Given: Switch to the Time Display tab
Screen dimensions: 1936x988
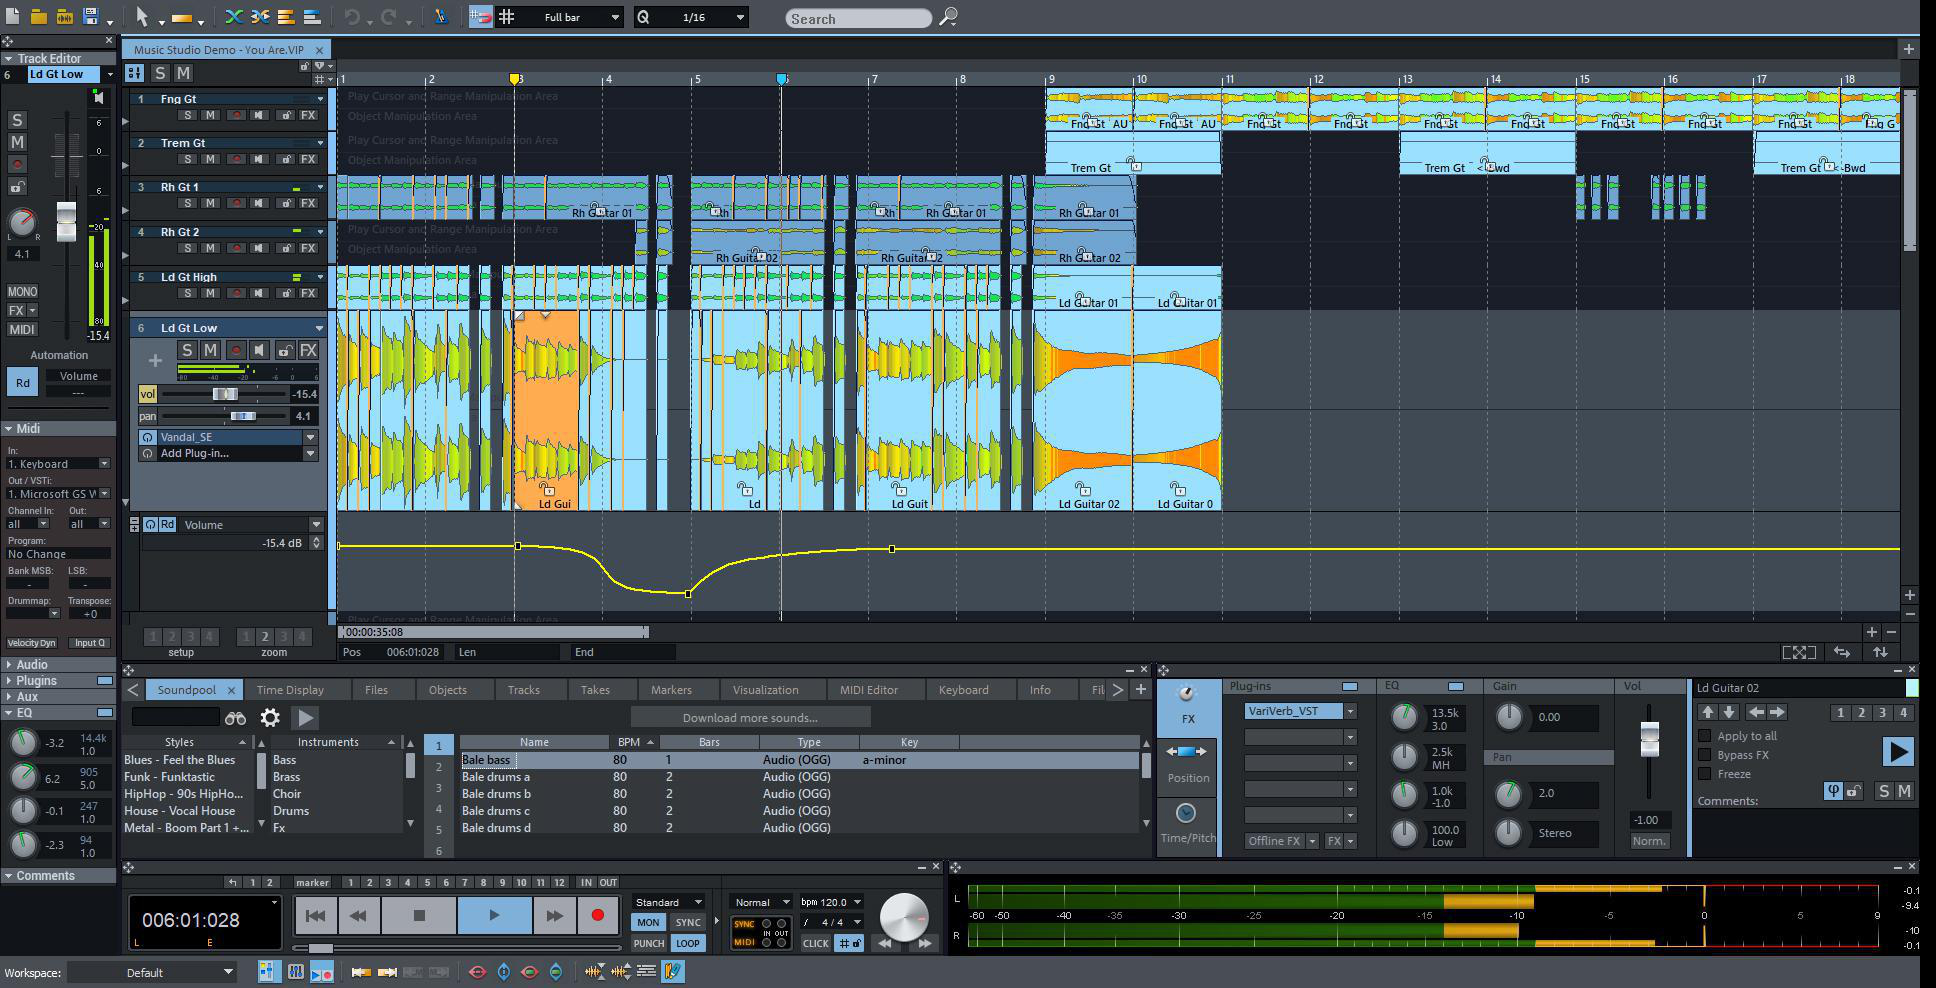Looking at the screenshot, I should click(x=290, y=689).
